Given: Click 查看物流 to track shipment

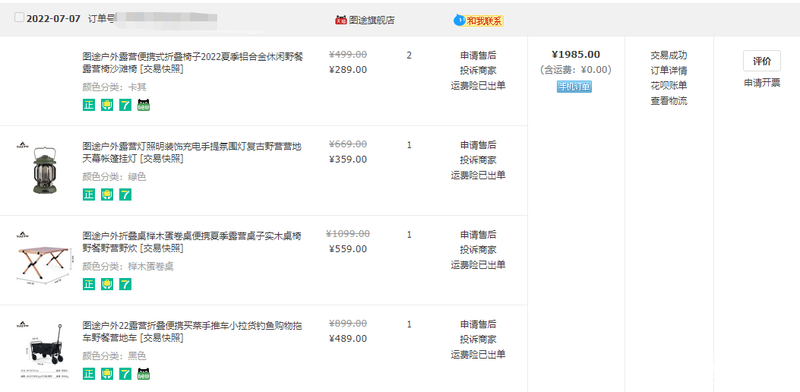Looking at the screenshot, I should pyautogui.click(x=668, y=101).
